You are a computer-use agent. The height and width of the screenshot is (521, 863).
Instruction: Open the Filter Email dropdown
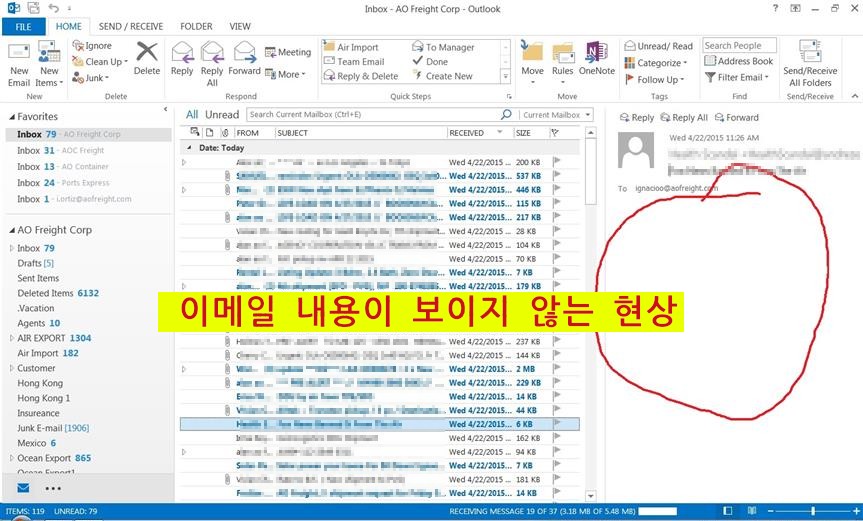736,78
